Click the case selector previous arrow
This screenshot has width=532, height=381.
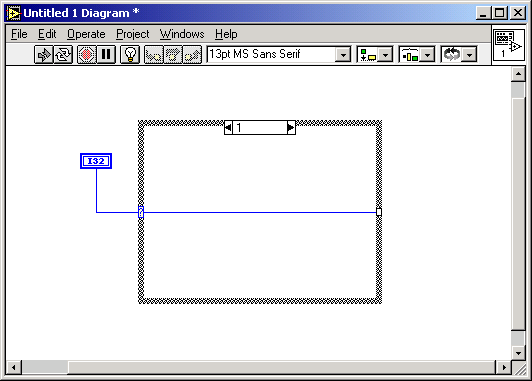click(x=228, y=128)
